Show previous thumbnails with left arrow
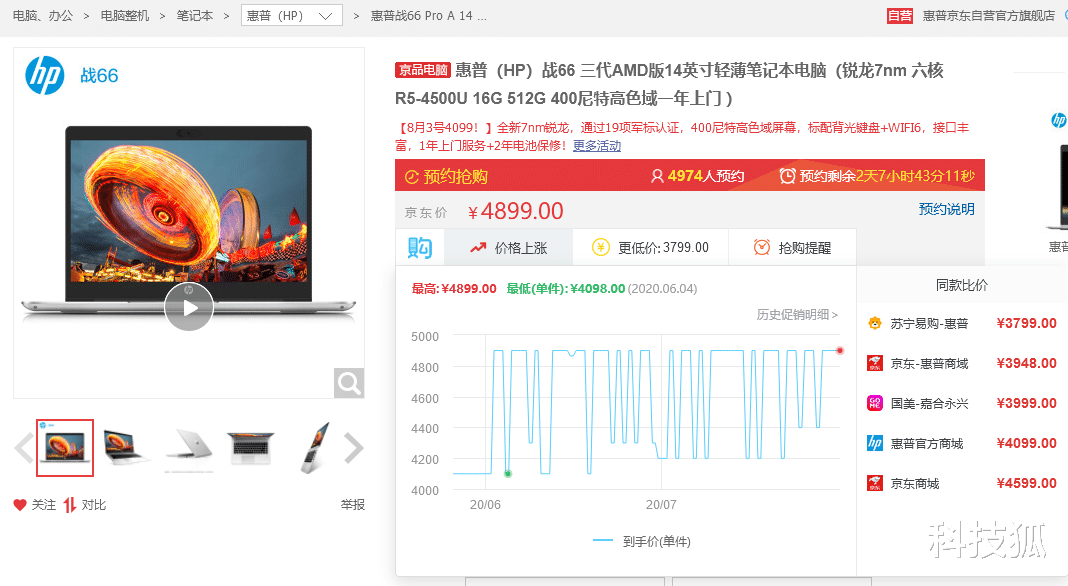This screenshot has width=1068, height=586. 24,448
